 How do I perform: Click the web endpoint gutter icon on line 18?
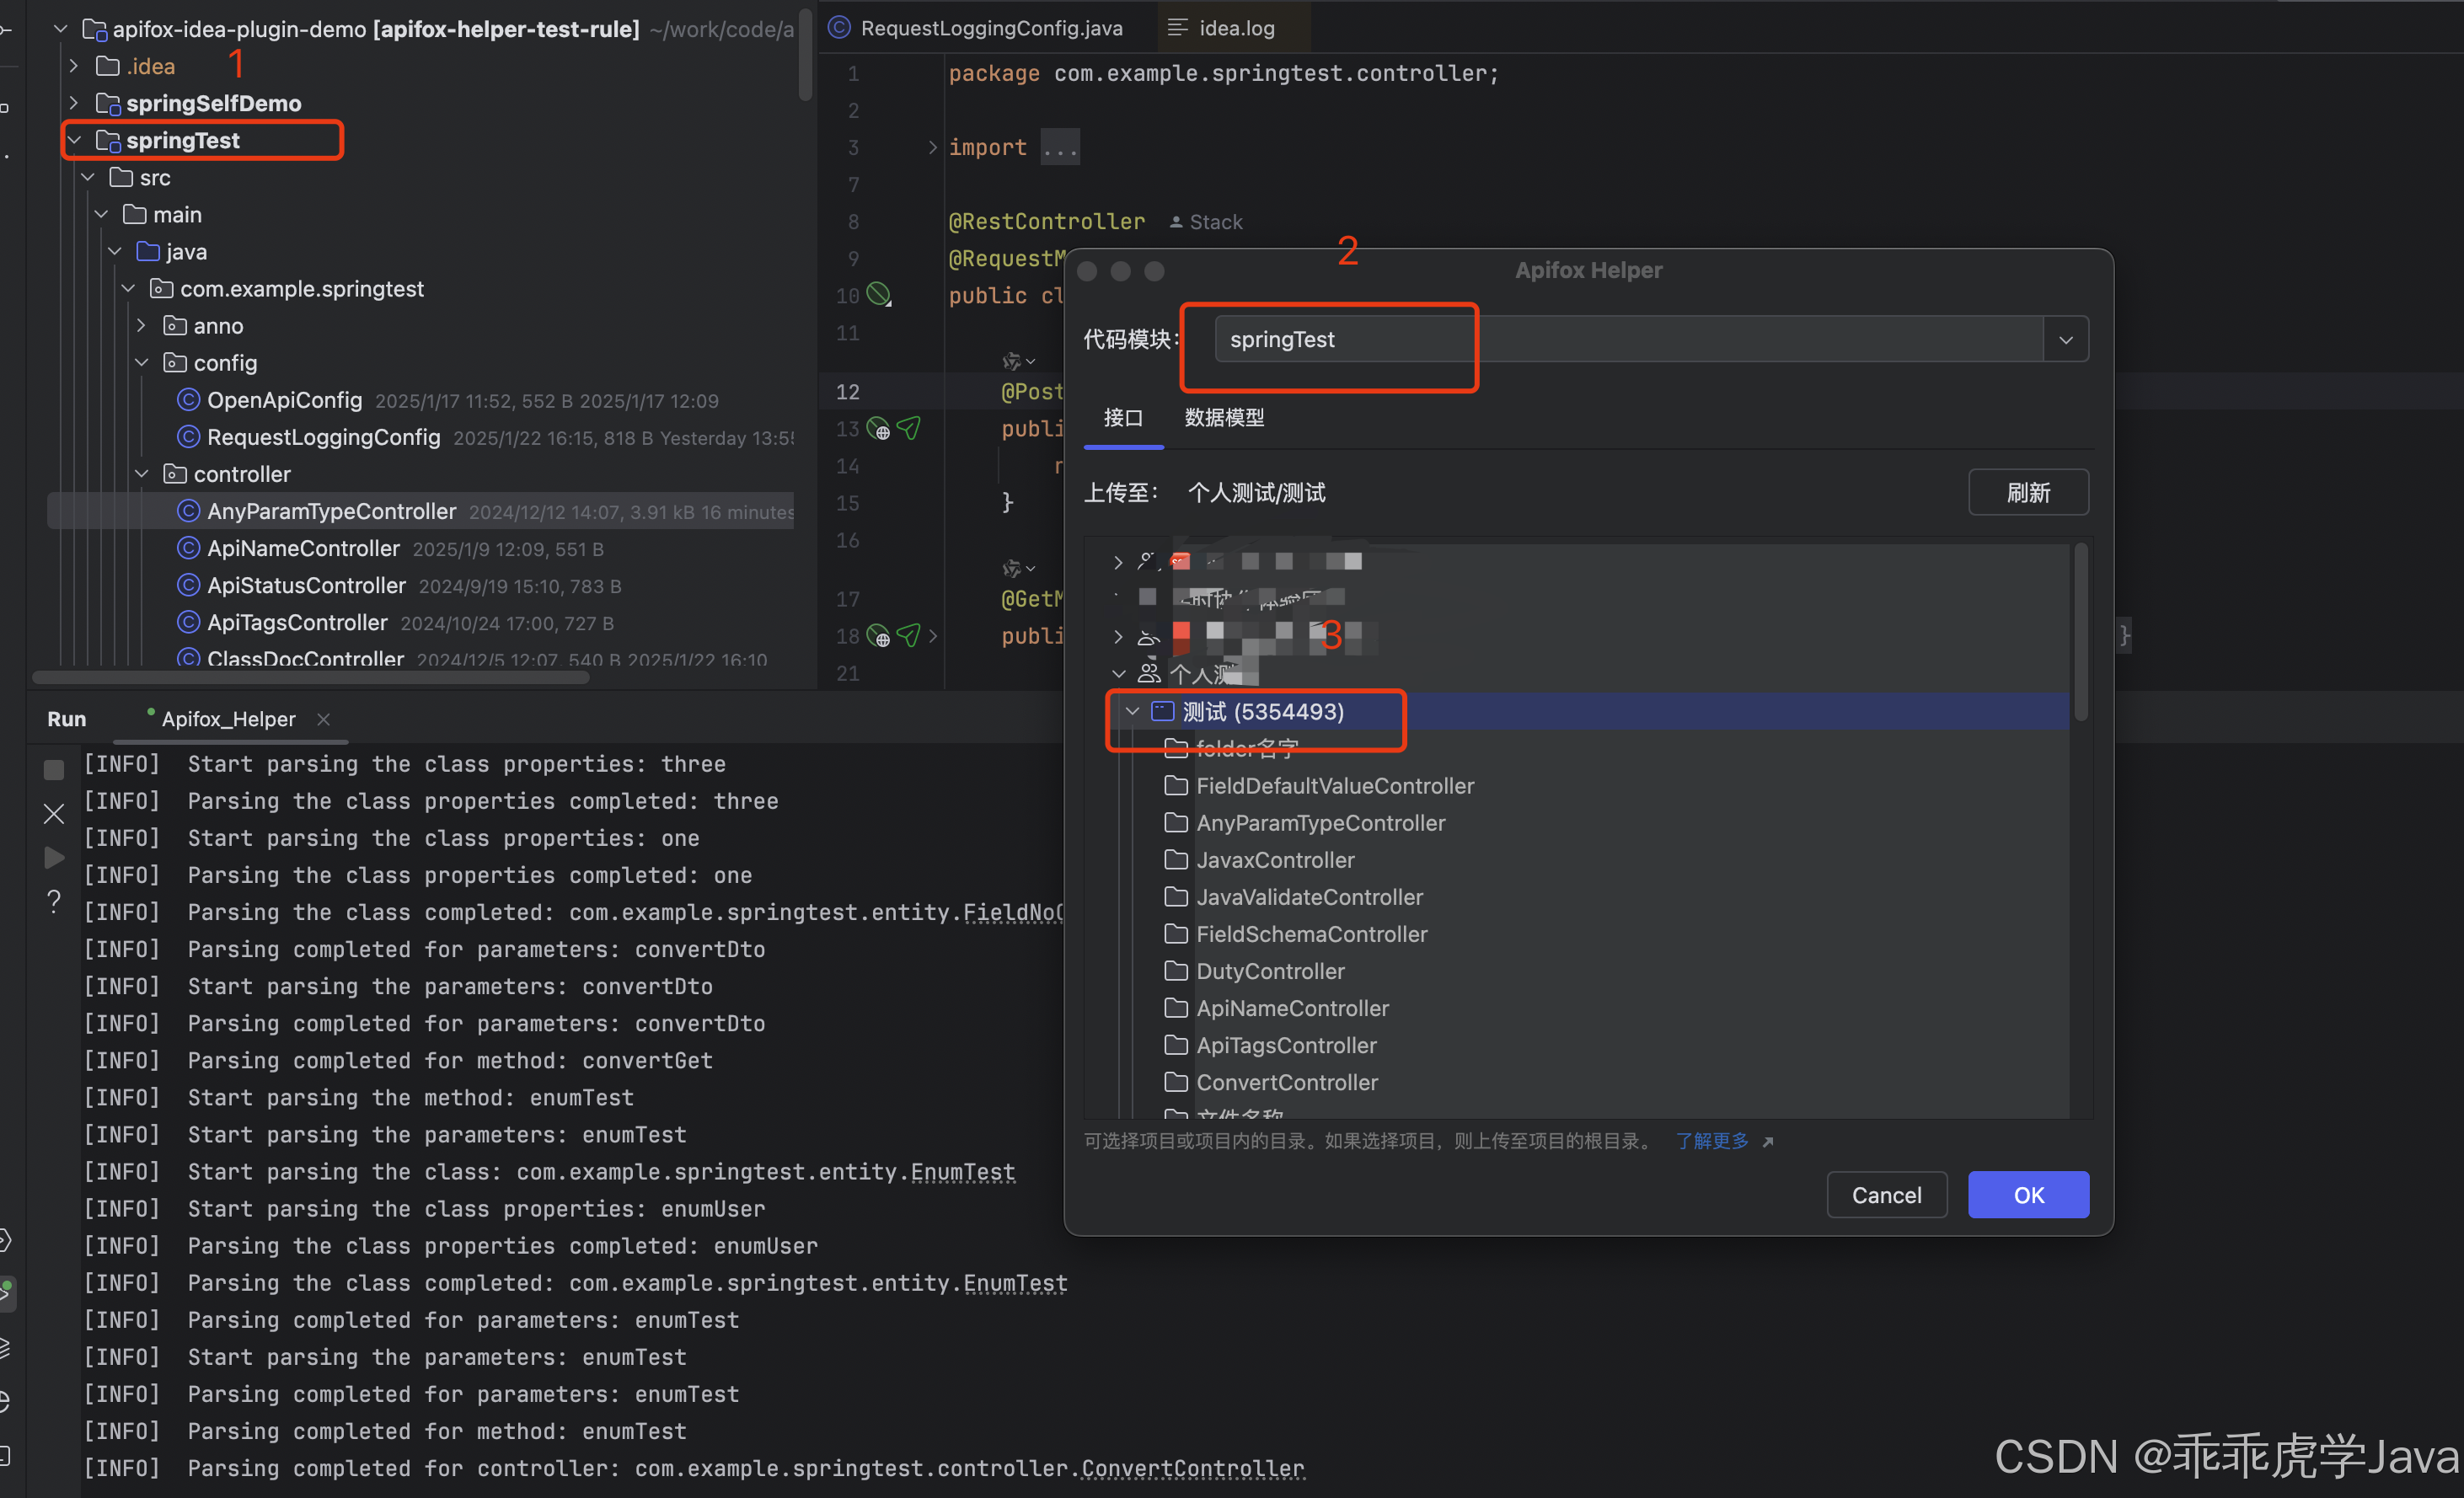(878, 636)
